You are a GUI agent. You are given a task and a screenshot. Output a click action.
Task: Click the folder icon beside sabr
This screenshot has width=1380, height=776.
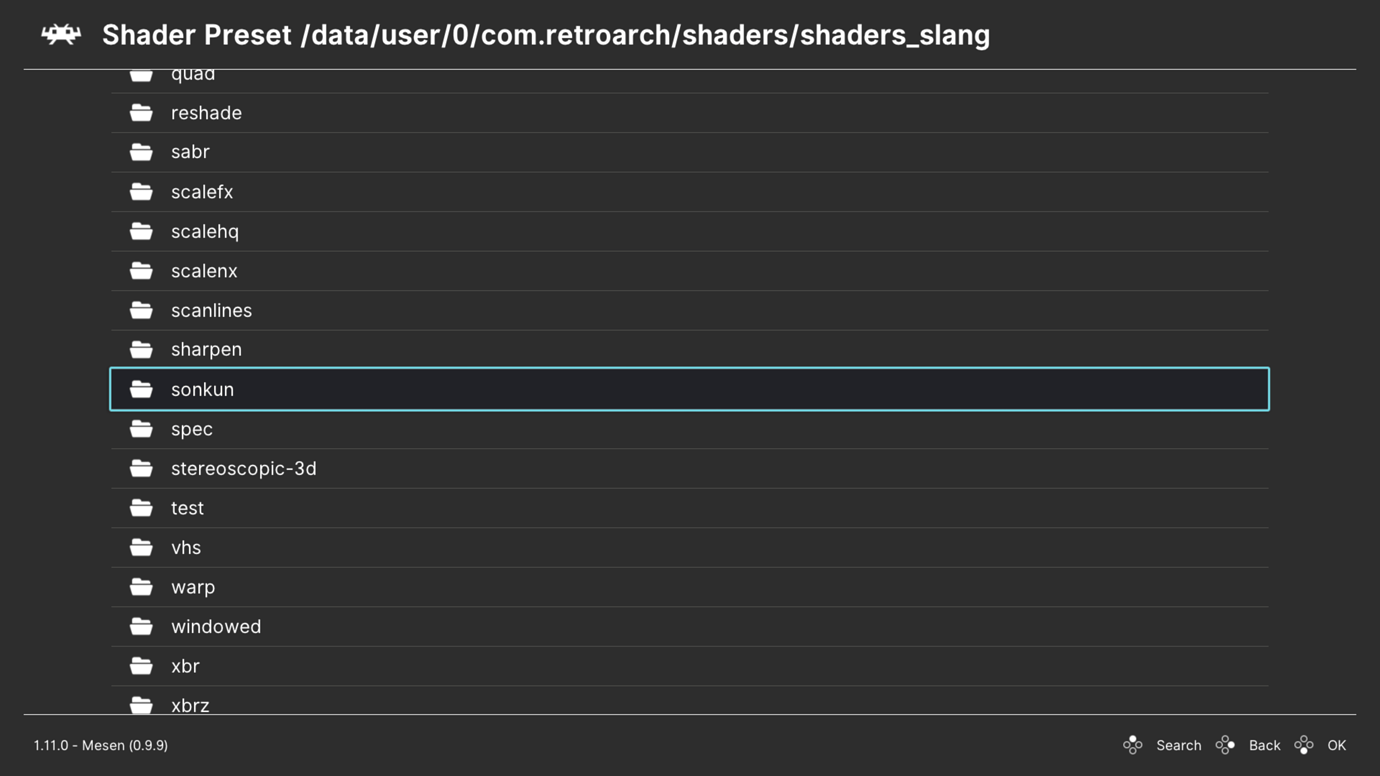(141, 152)
